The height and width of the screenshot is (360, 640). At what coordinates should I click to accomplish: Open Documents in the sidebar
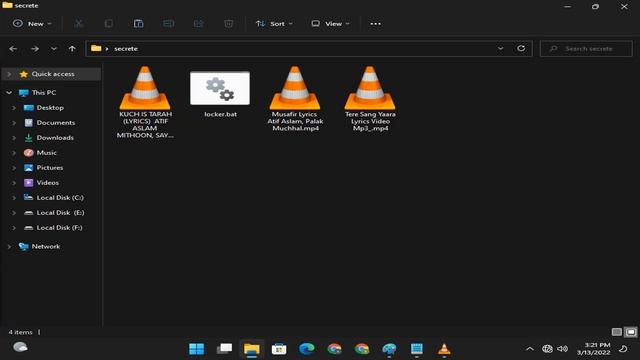[x=56, y=122]
